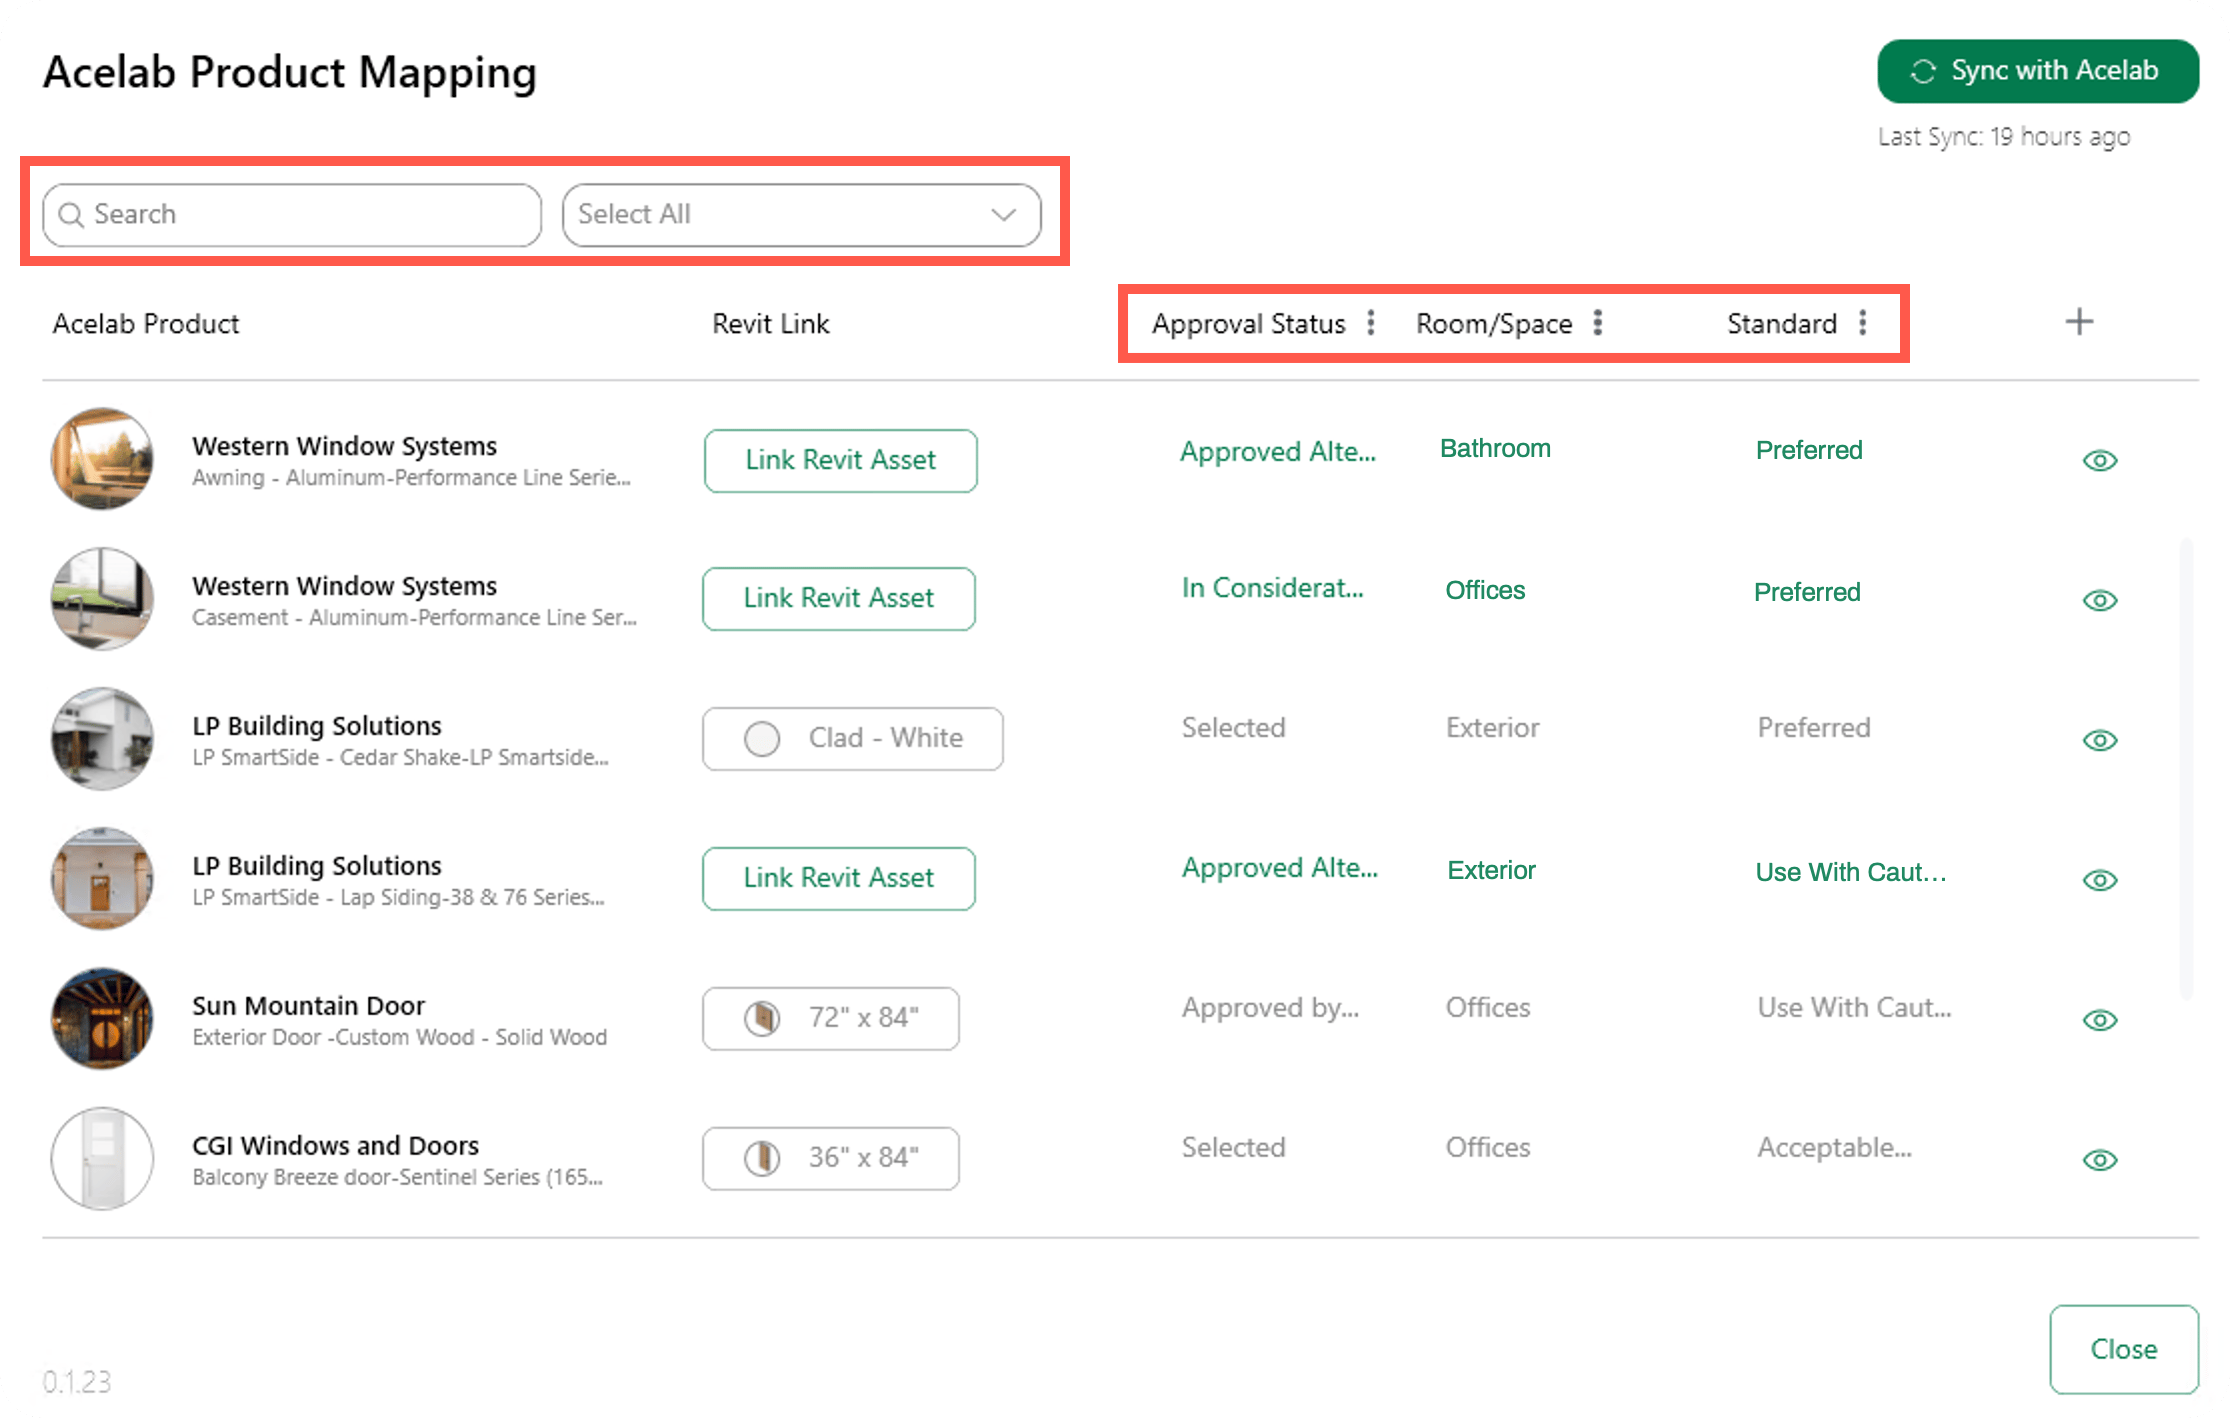Screen dimensions: 2230x1418
Task: Open the Approved Alte... status for Awning window
Action: pyautogui.click(x=1278, y=451)
